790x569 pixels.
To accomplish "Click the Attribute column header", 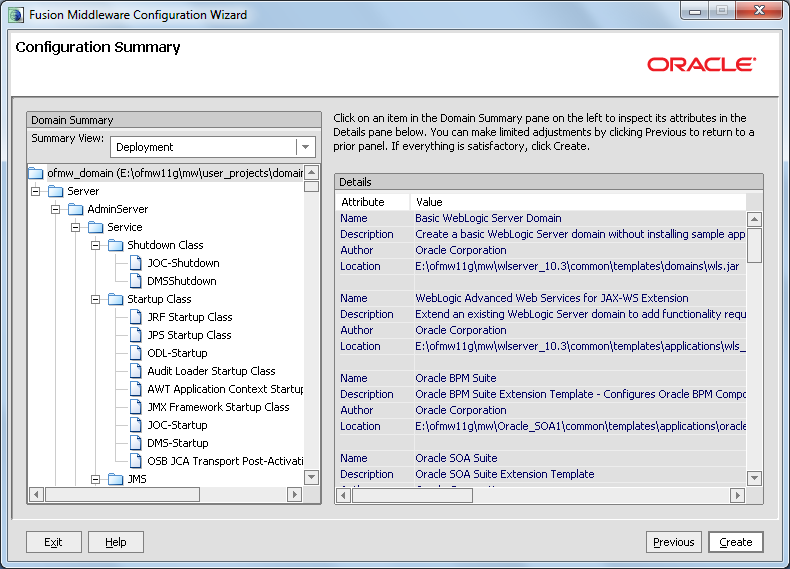I will click(x=373, y=202).
